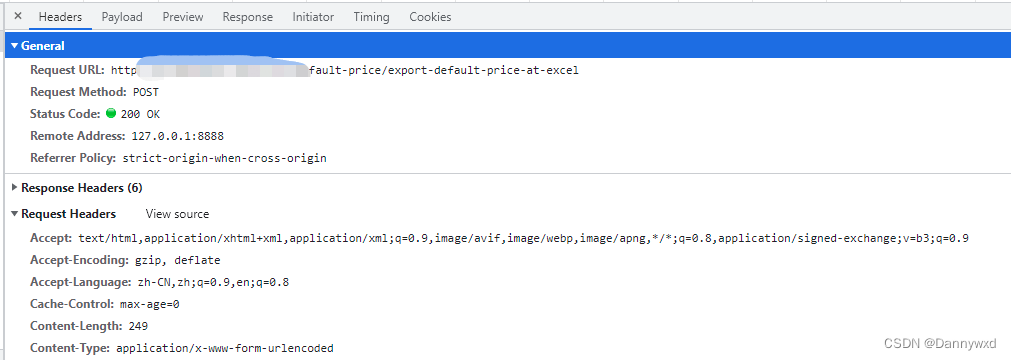Collapse the Request Headers section

click(15, 214)
